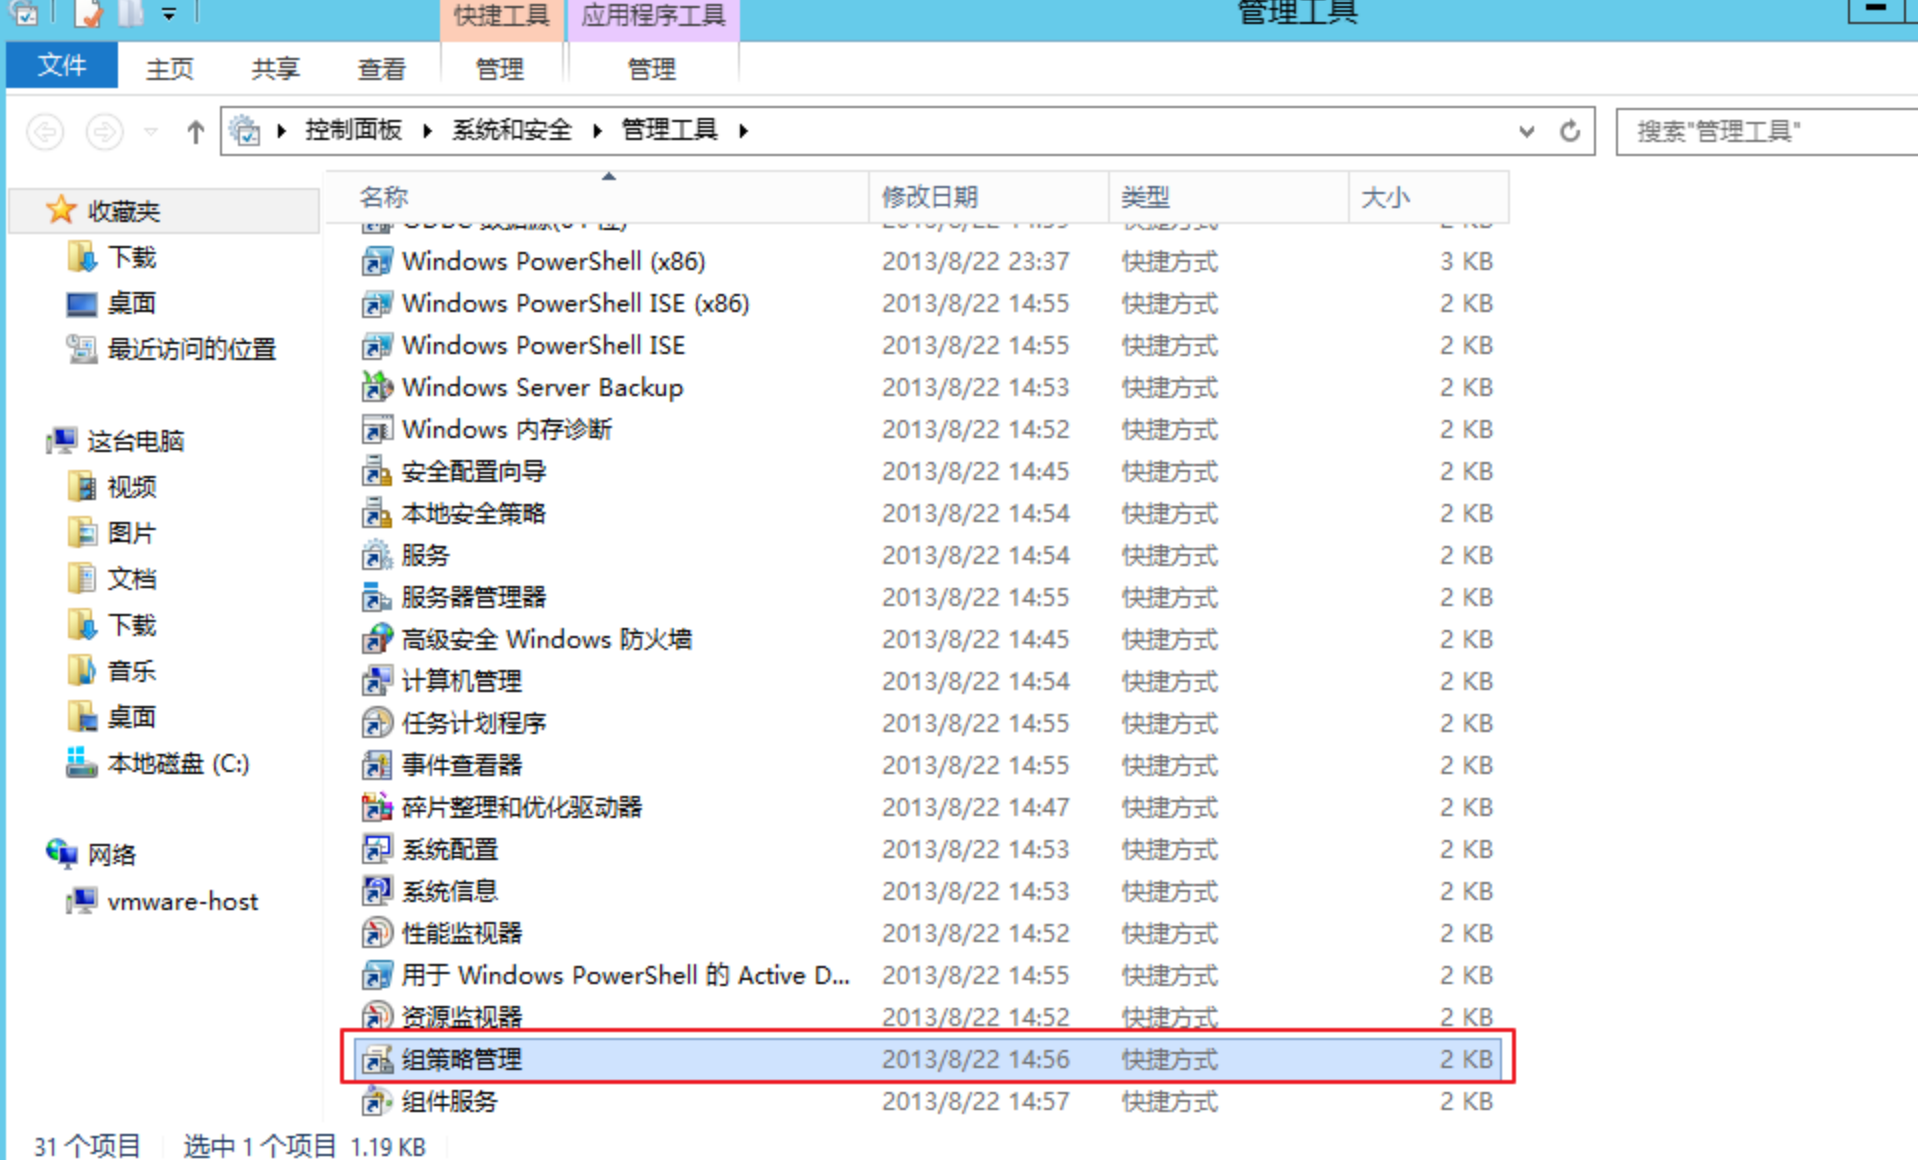Click the Windows PowerShell ISE icon without x86
The height and width of the screenshot is (1160, 1918).
[x=377, y=346]
